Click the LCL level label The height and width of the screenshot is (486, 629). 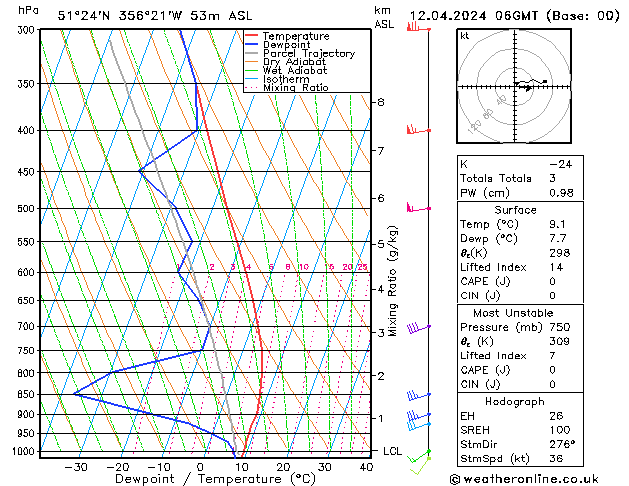[392, 451]
